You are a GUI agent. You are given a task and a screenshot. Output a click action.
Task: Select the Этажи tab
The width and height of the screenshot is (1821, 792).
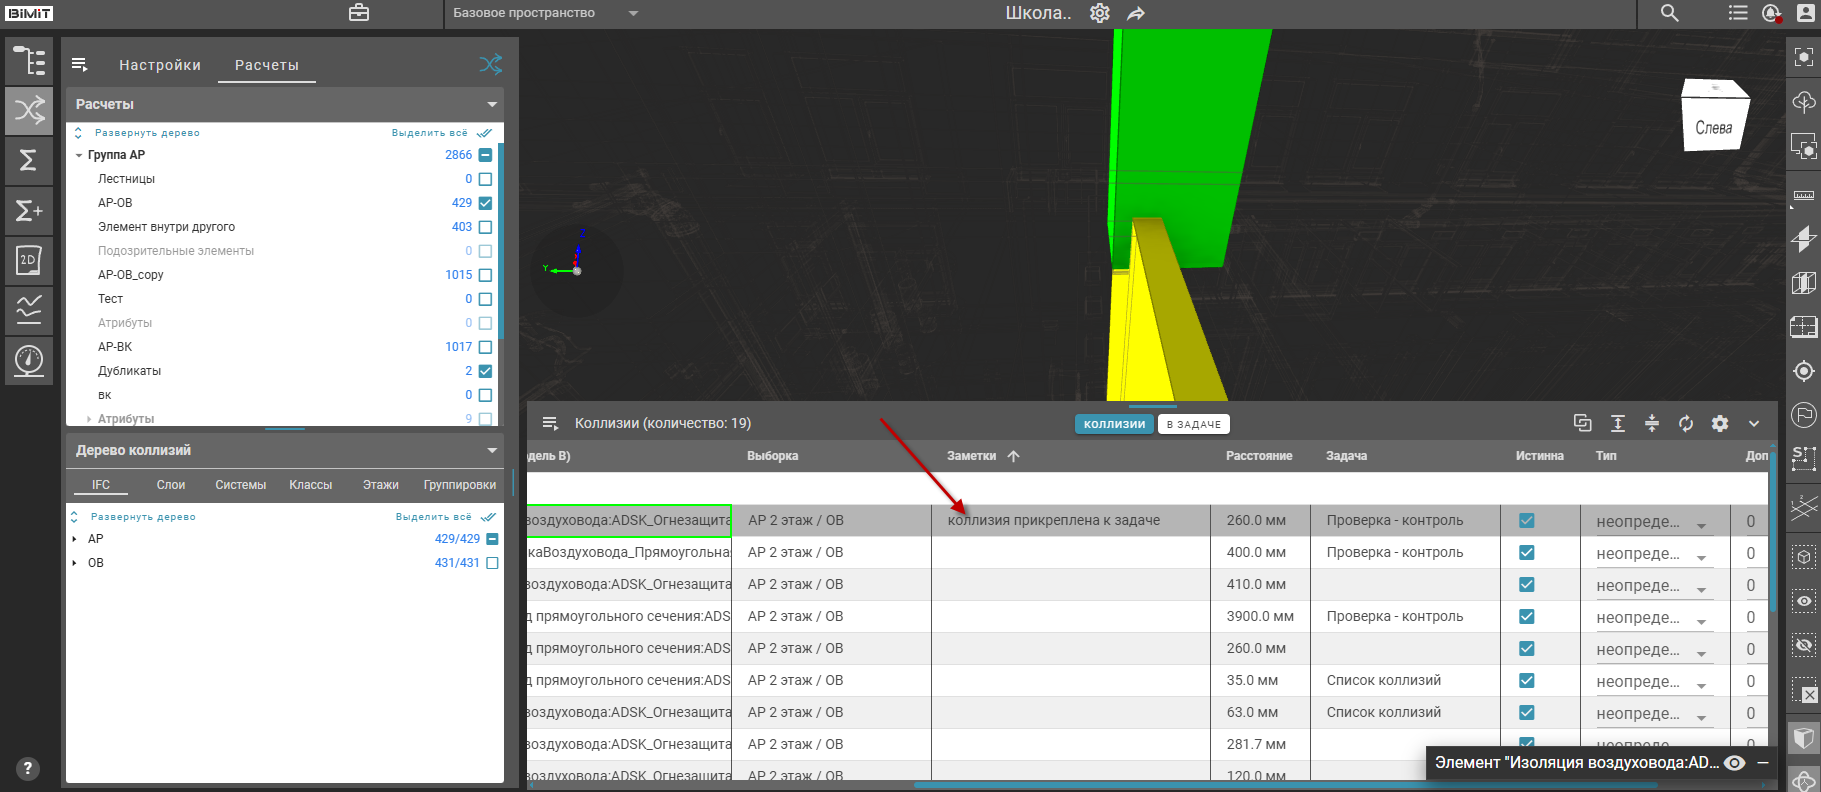[380, 485]
